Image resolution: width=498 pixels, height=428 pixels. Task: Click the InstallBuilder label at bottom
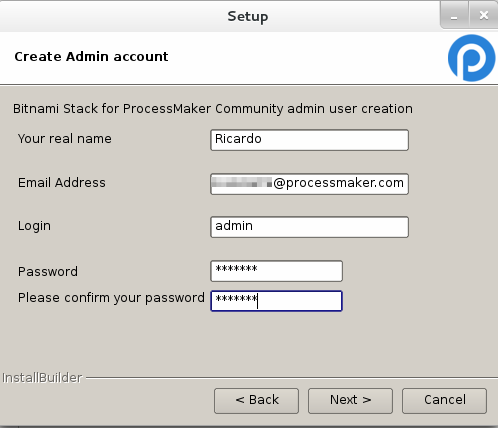coord(42,378)
